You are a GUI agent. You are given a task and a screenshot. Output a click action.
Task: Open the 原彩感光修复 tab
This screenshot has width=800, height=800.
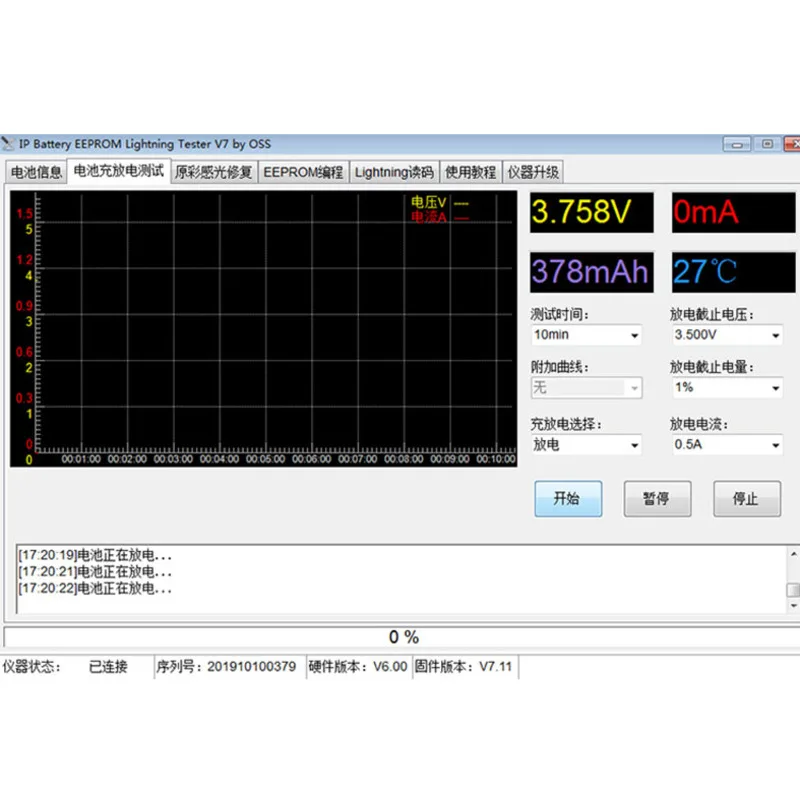[x=214, y=172]
